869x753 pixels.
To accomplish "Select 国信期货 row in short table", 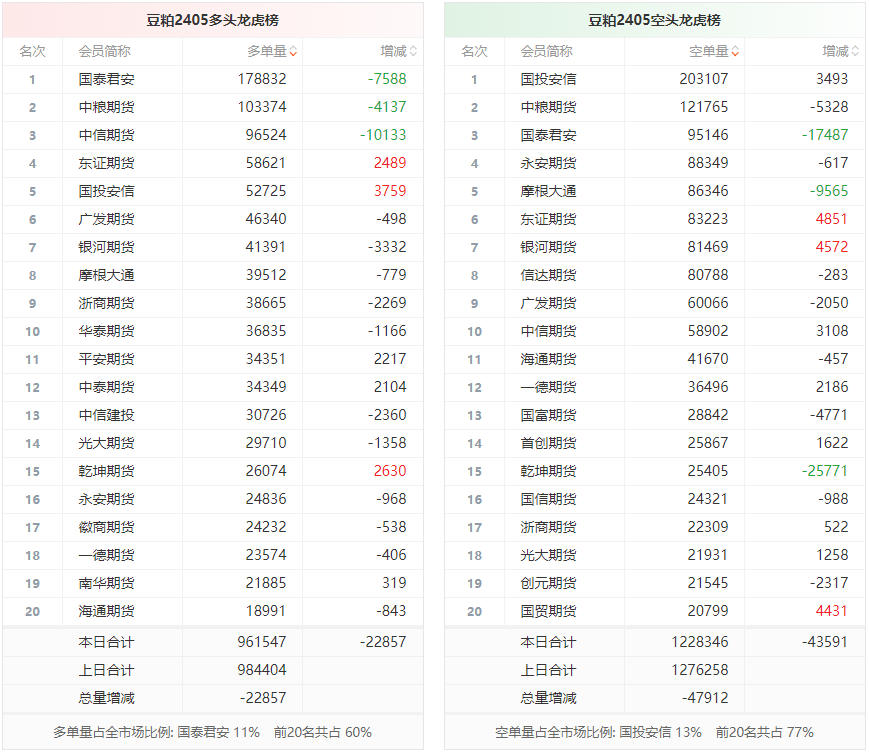I will coord(655,499).
